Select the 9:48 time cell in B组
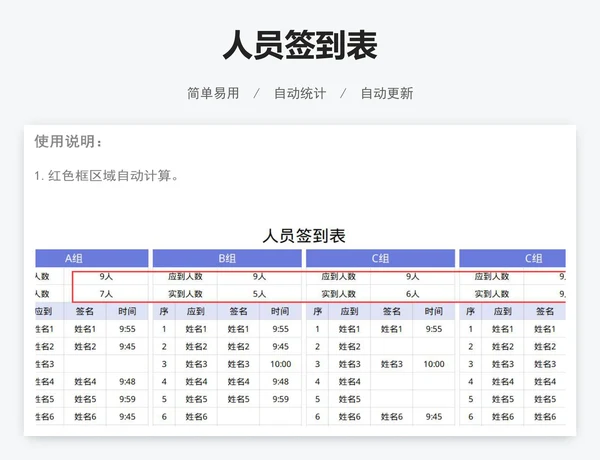600x460 pixels. (280, 382)
